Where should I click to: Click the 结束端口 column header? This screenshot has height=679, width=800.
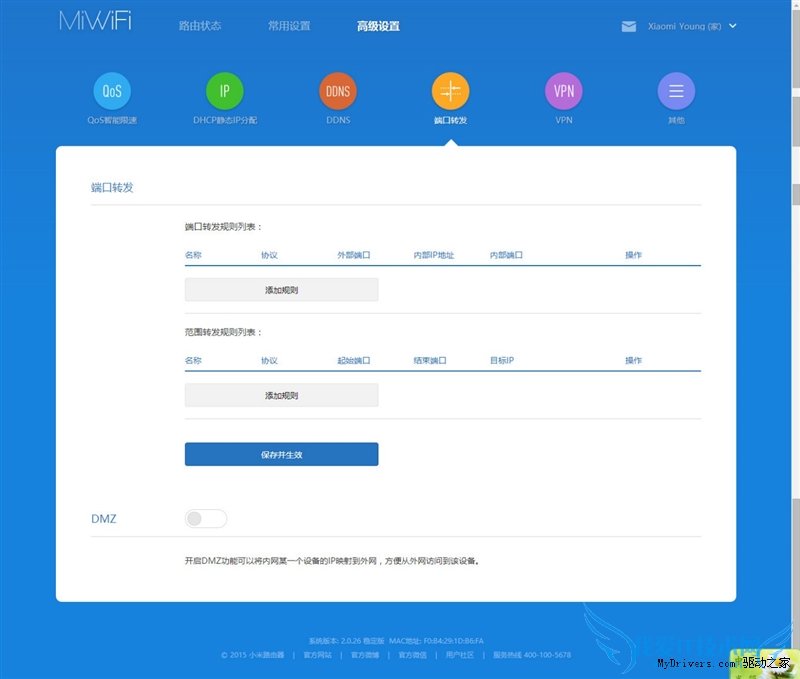[x=430, y=361]
